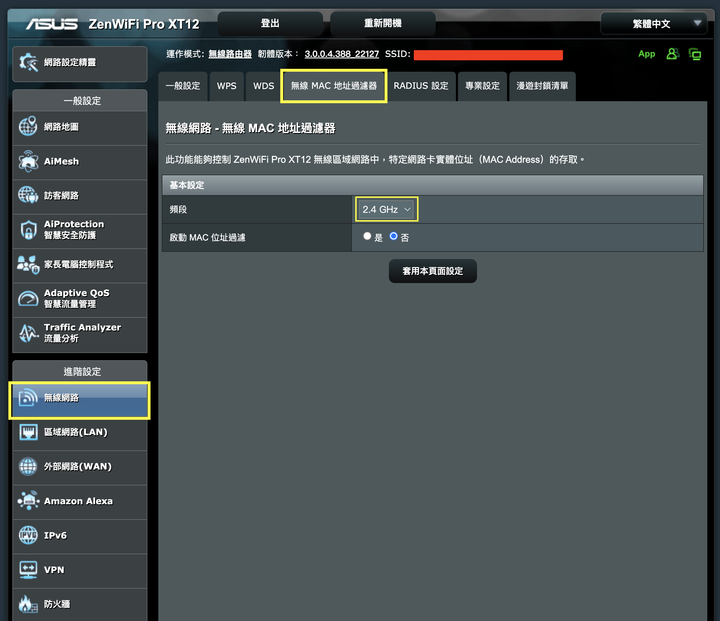
Task: Open the 繁體中文 language dropdown
Action: coord(653,23)
